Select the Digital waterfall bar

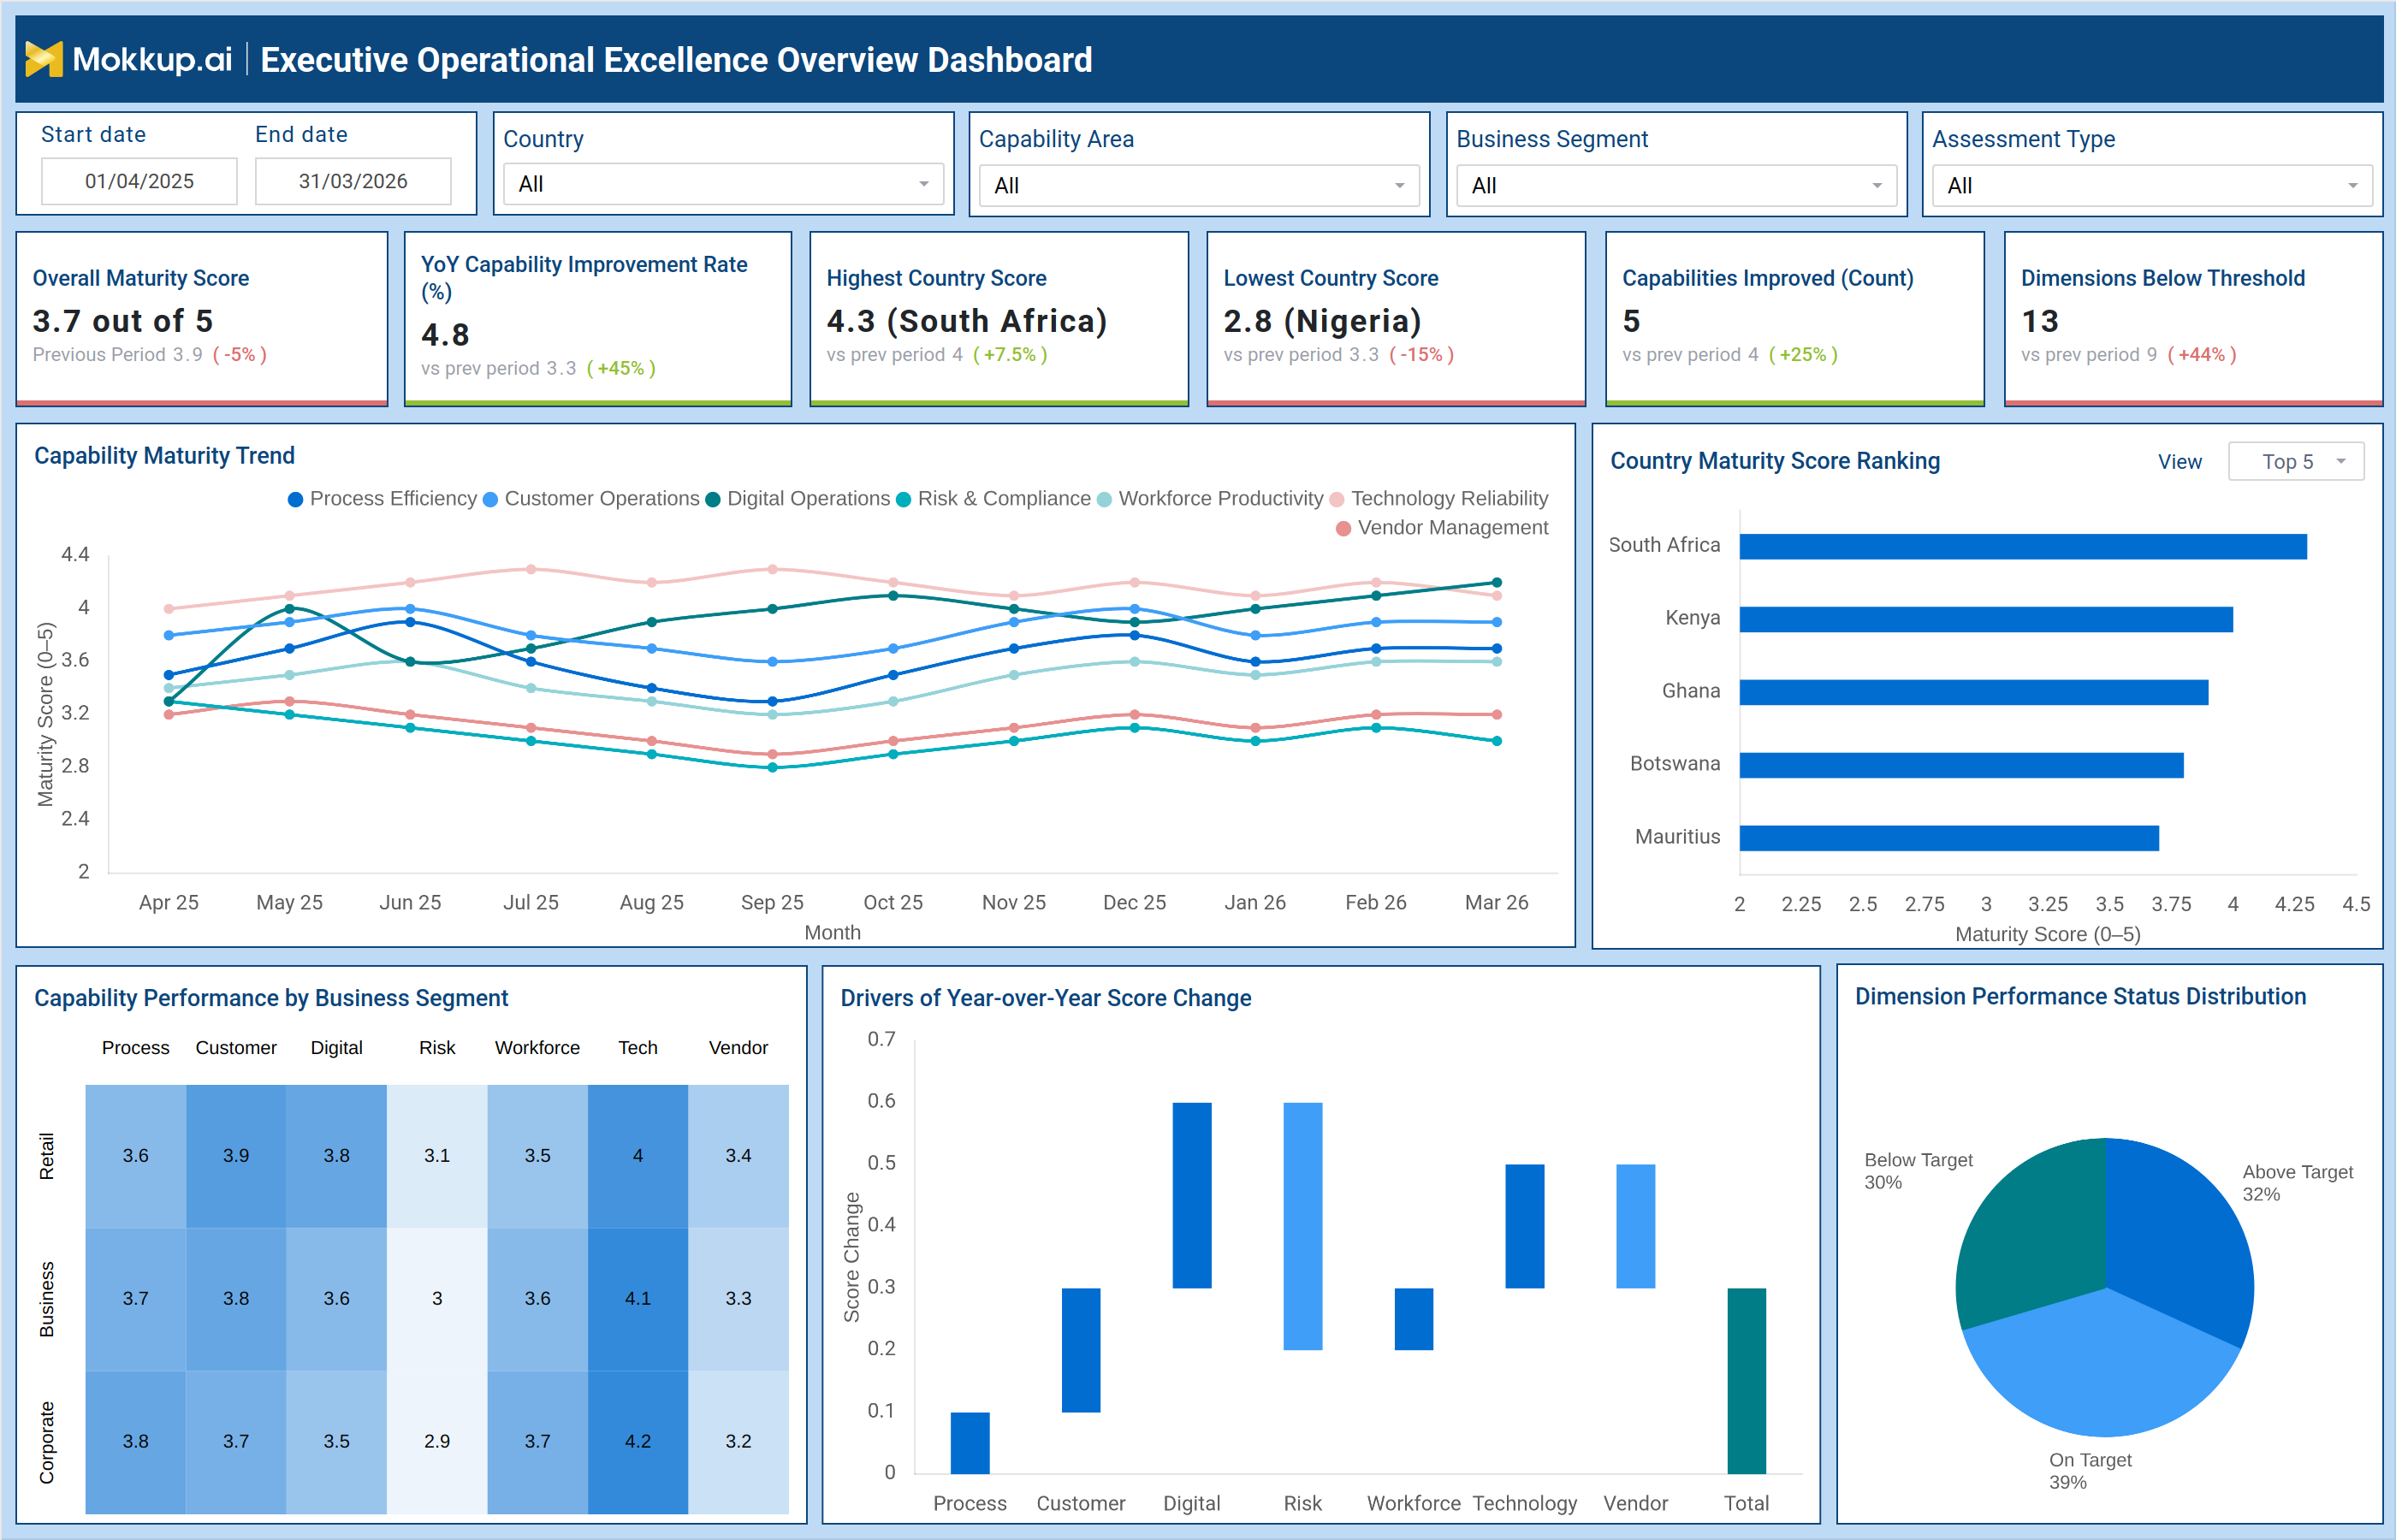pos(1192,1195)
